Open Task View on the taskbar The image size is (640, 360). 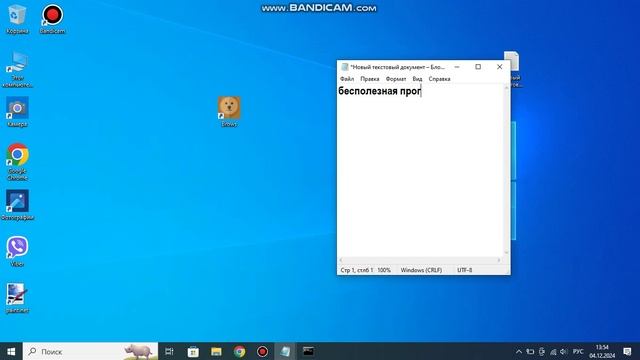[169, 351]
